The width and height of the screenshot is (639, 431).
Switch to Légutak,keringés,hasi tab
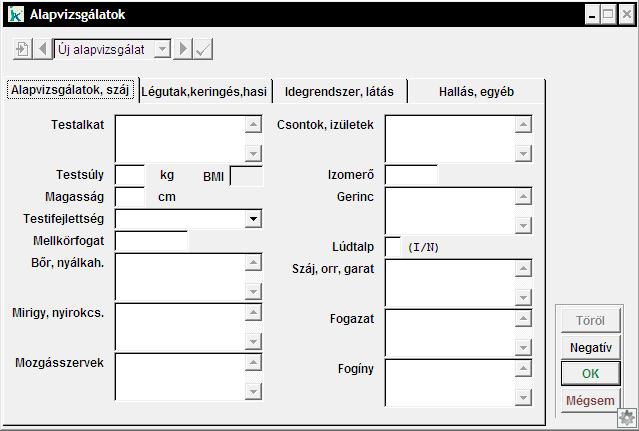click(204, 92)
